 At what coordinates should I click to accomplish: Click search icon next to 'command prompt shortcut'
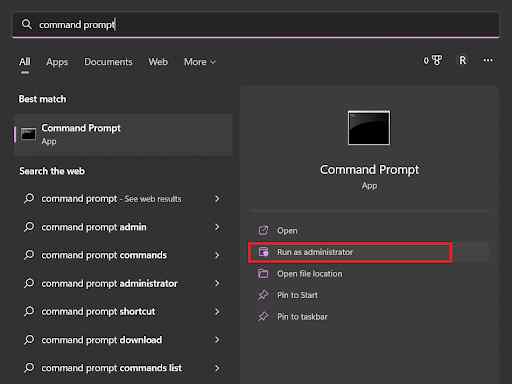29,311
